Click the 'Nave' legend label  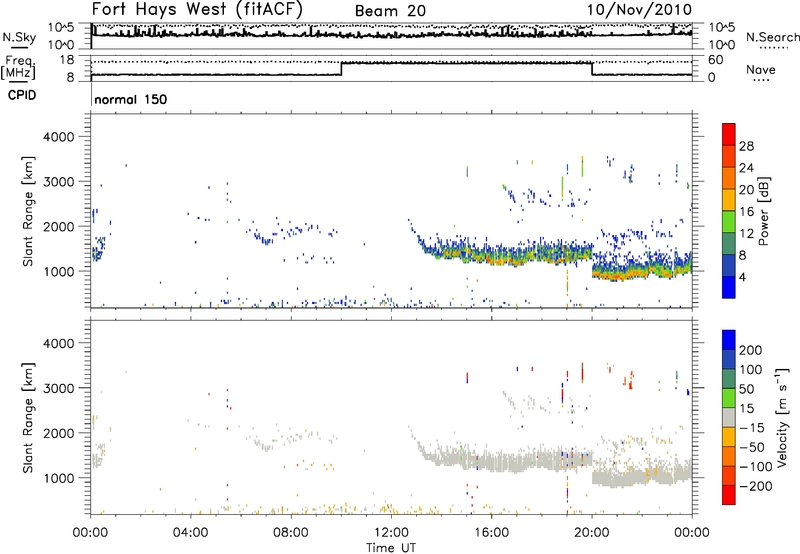[x=761, y=69]
